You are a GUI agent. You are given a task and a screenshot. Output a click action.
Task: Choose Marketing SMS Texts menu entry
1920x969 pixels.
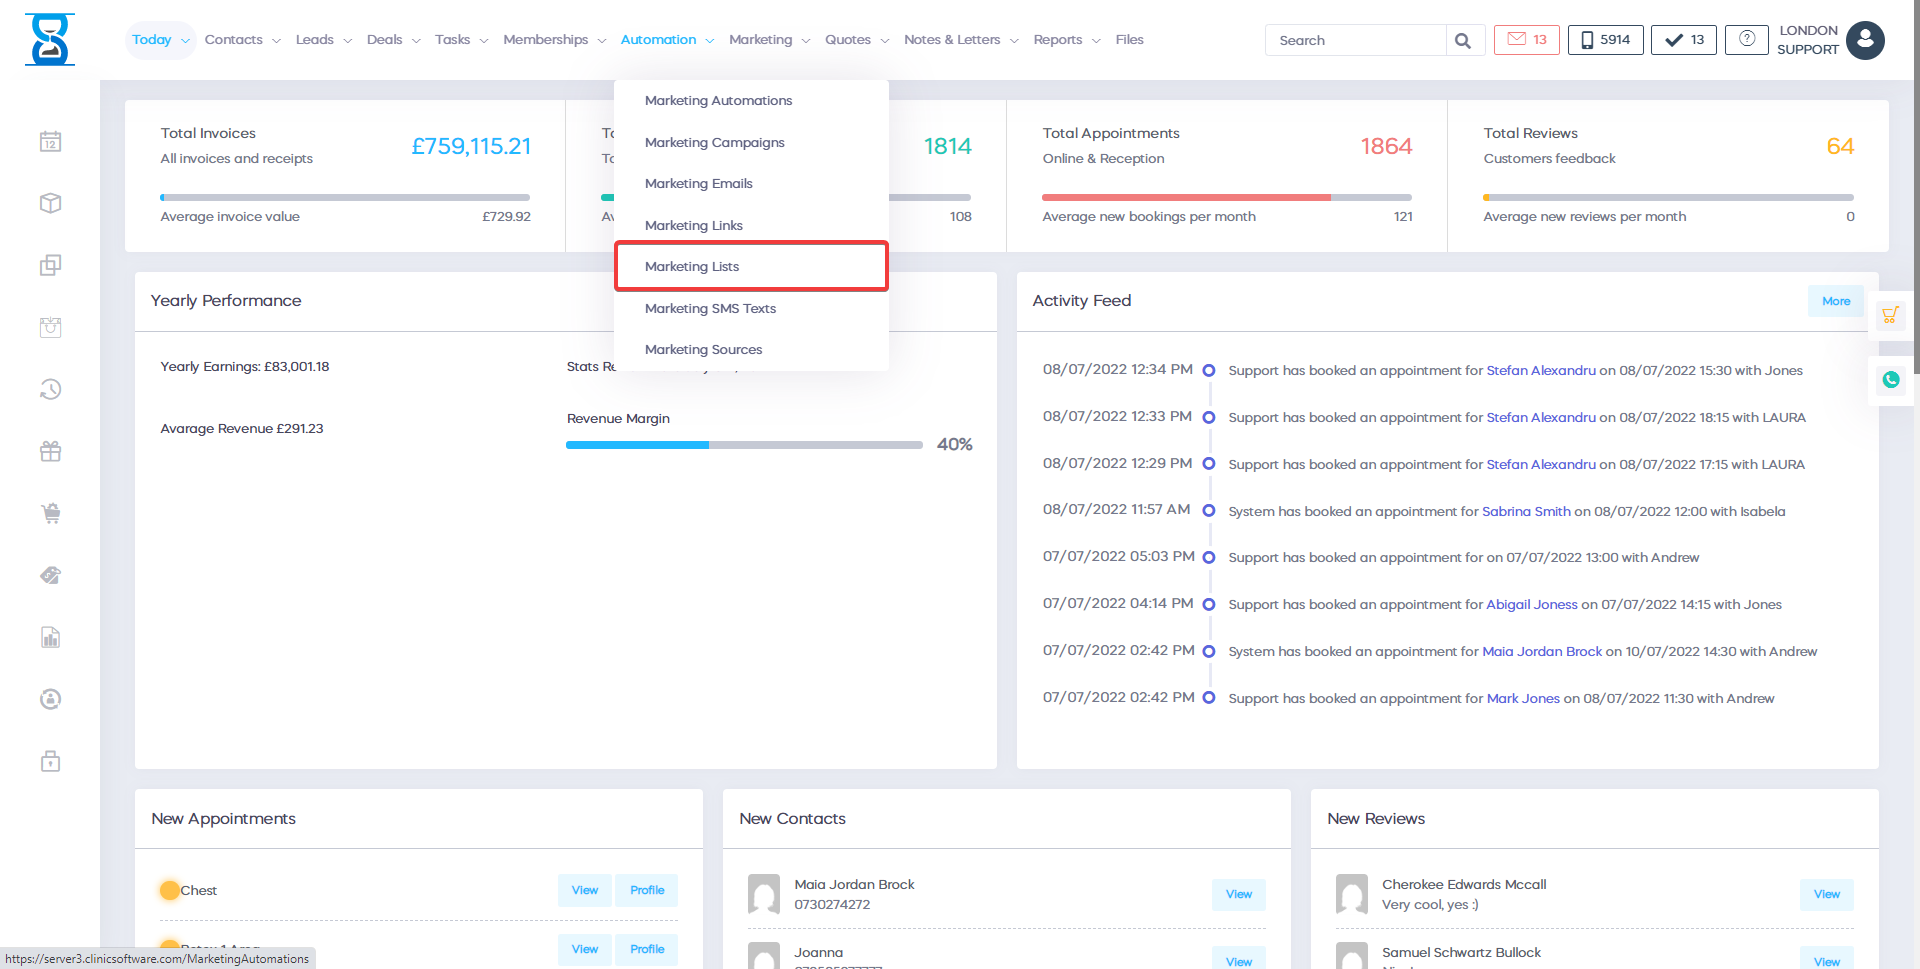click(x=710, y=309)
